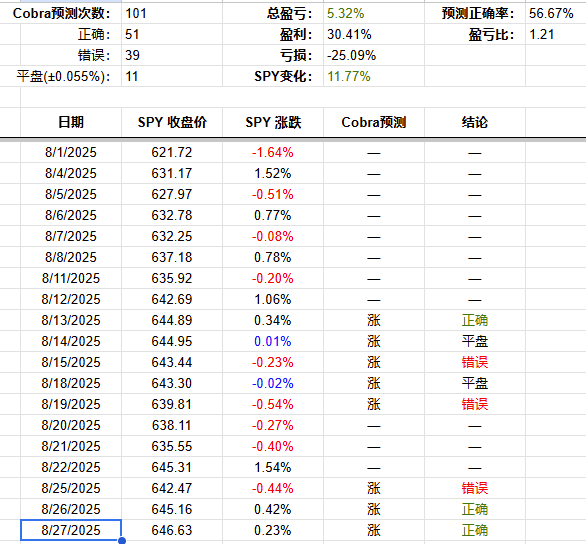Screen dimensions: 586x544
Task: Click the 涨 prediction for 8/27/2025
Action: 374,530
